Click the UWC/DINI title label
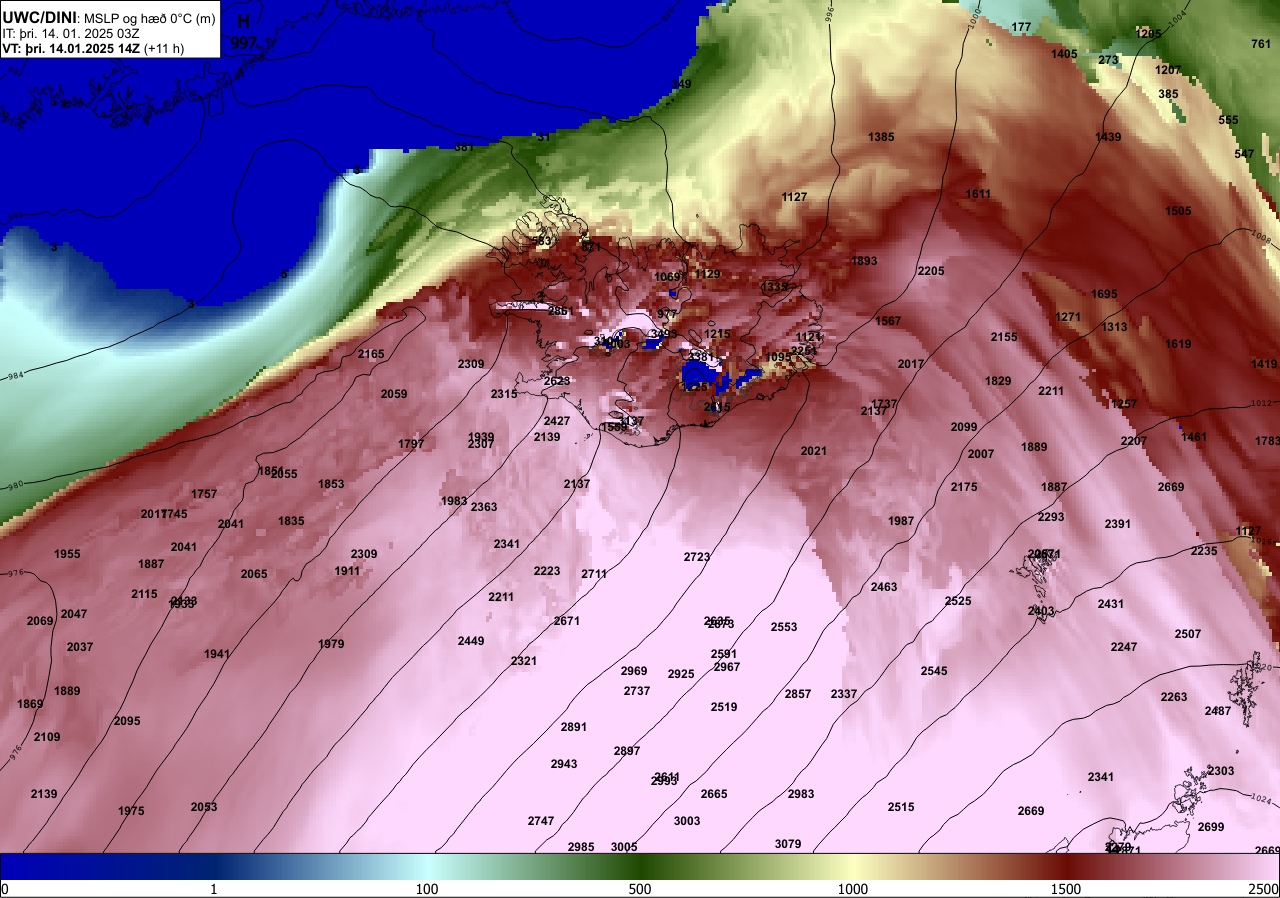This screenshot has width=1280, height=898. pyautogui.click(x=40, y=17)
